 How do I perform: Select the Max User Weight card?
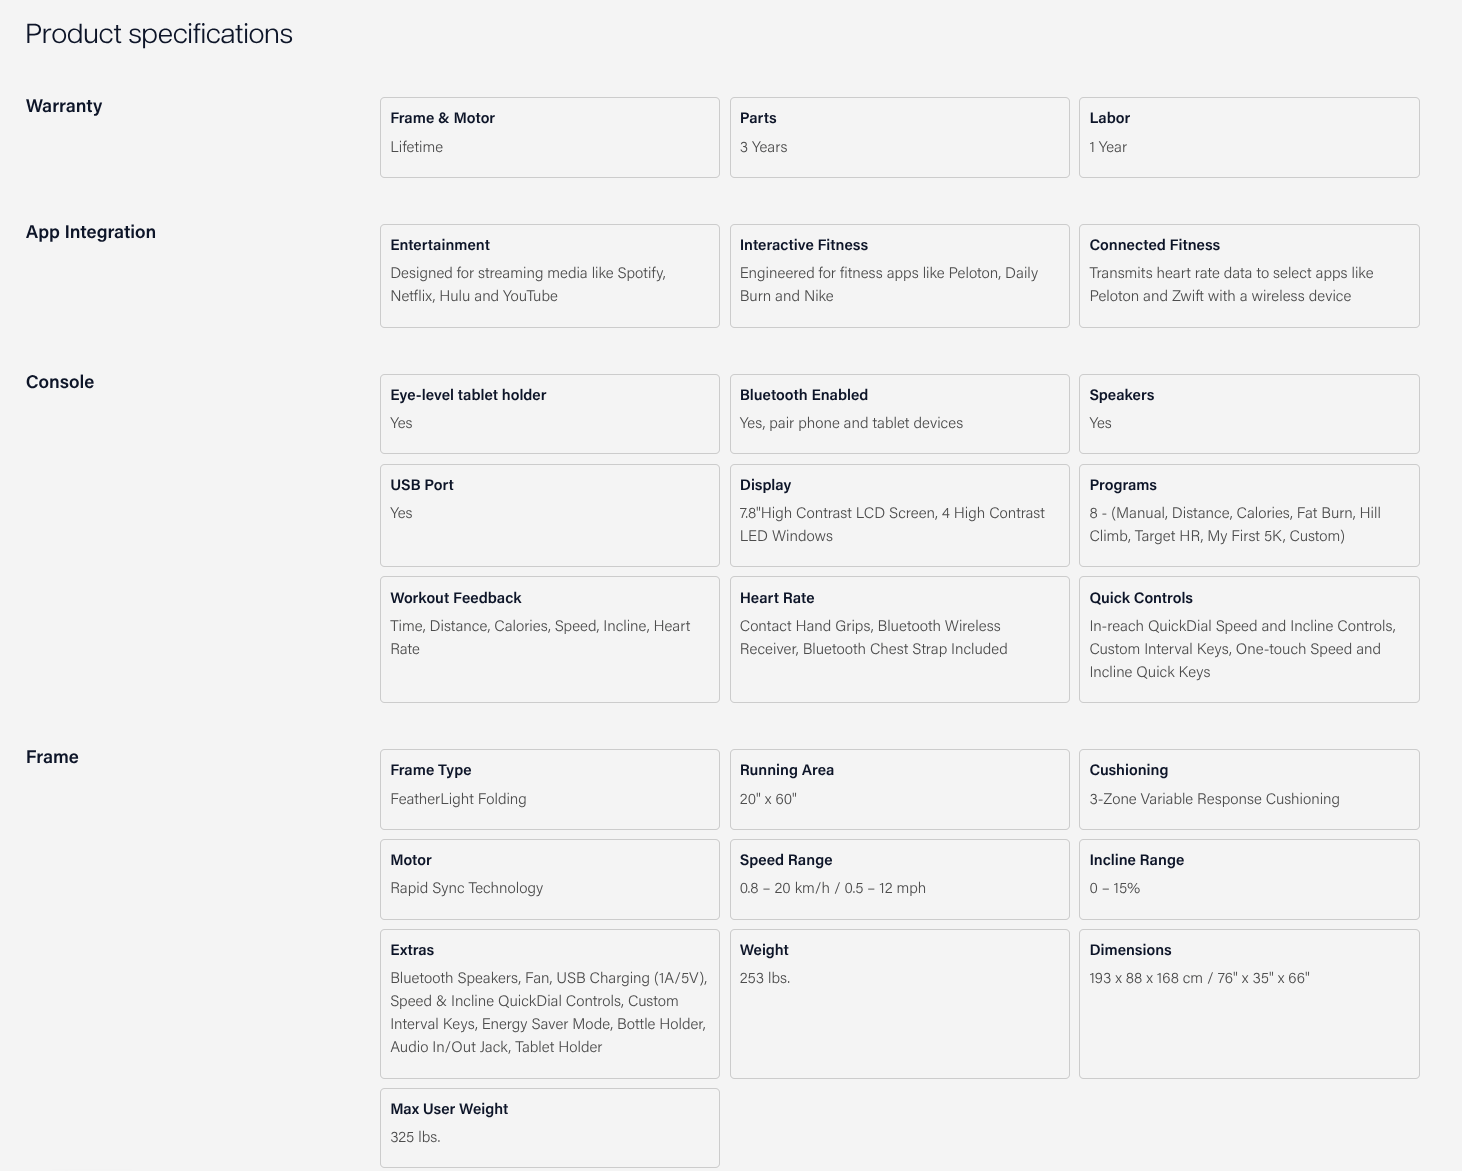pos(549,1127)
